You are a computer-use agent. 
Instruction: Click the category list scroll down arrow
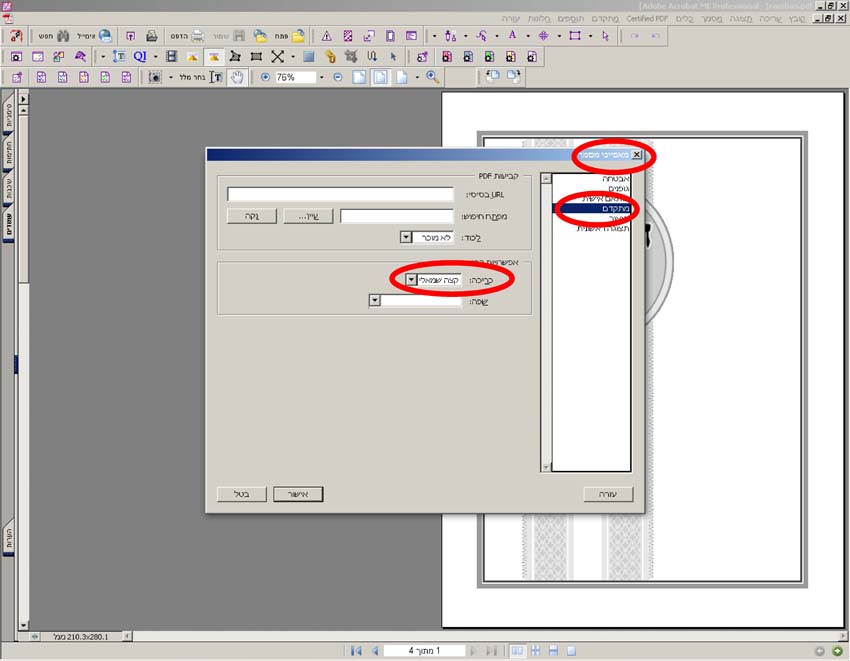[546, 467]
